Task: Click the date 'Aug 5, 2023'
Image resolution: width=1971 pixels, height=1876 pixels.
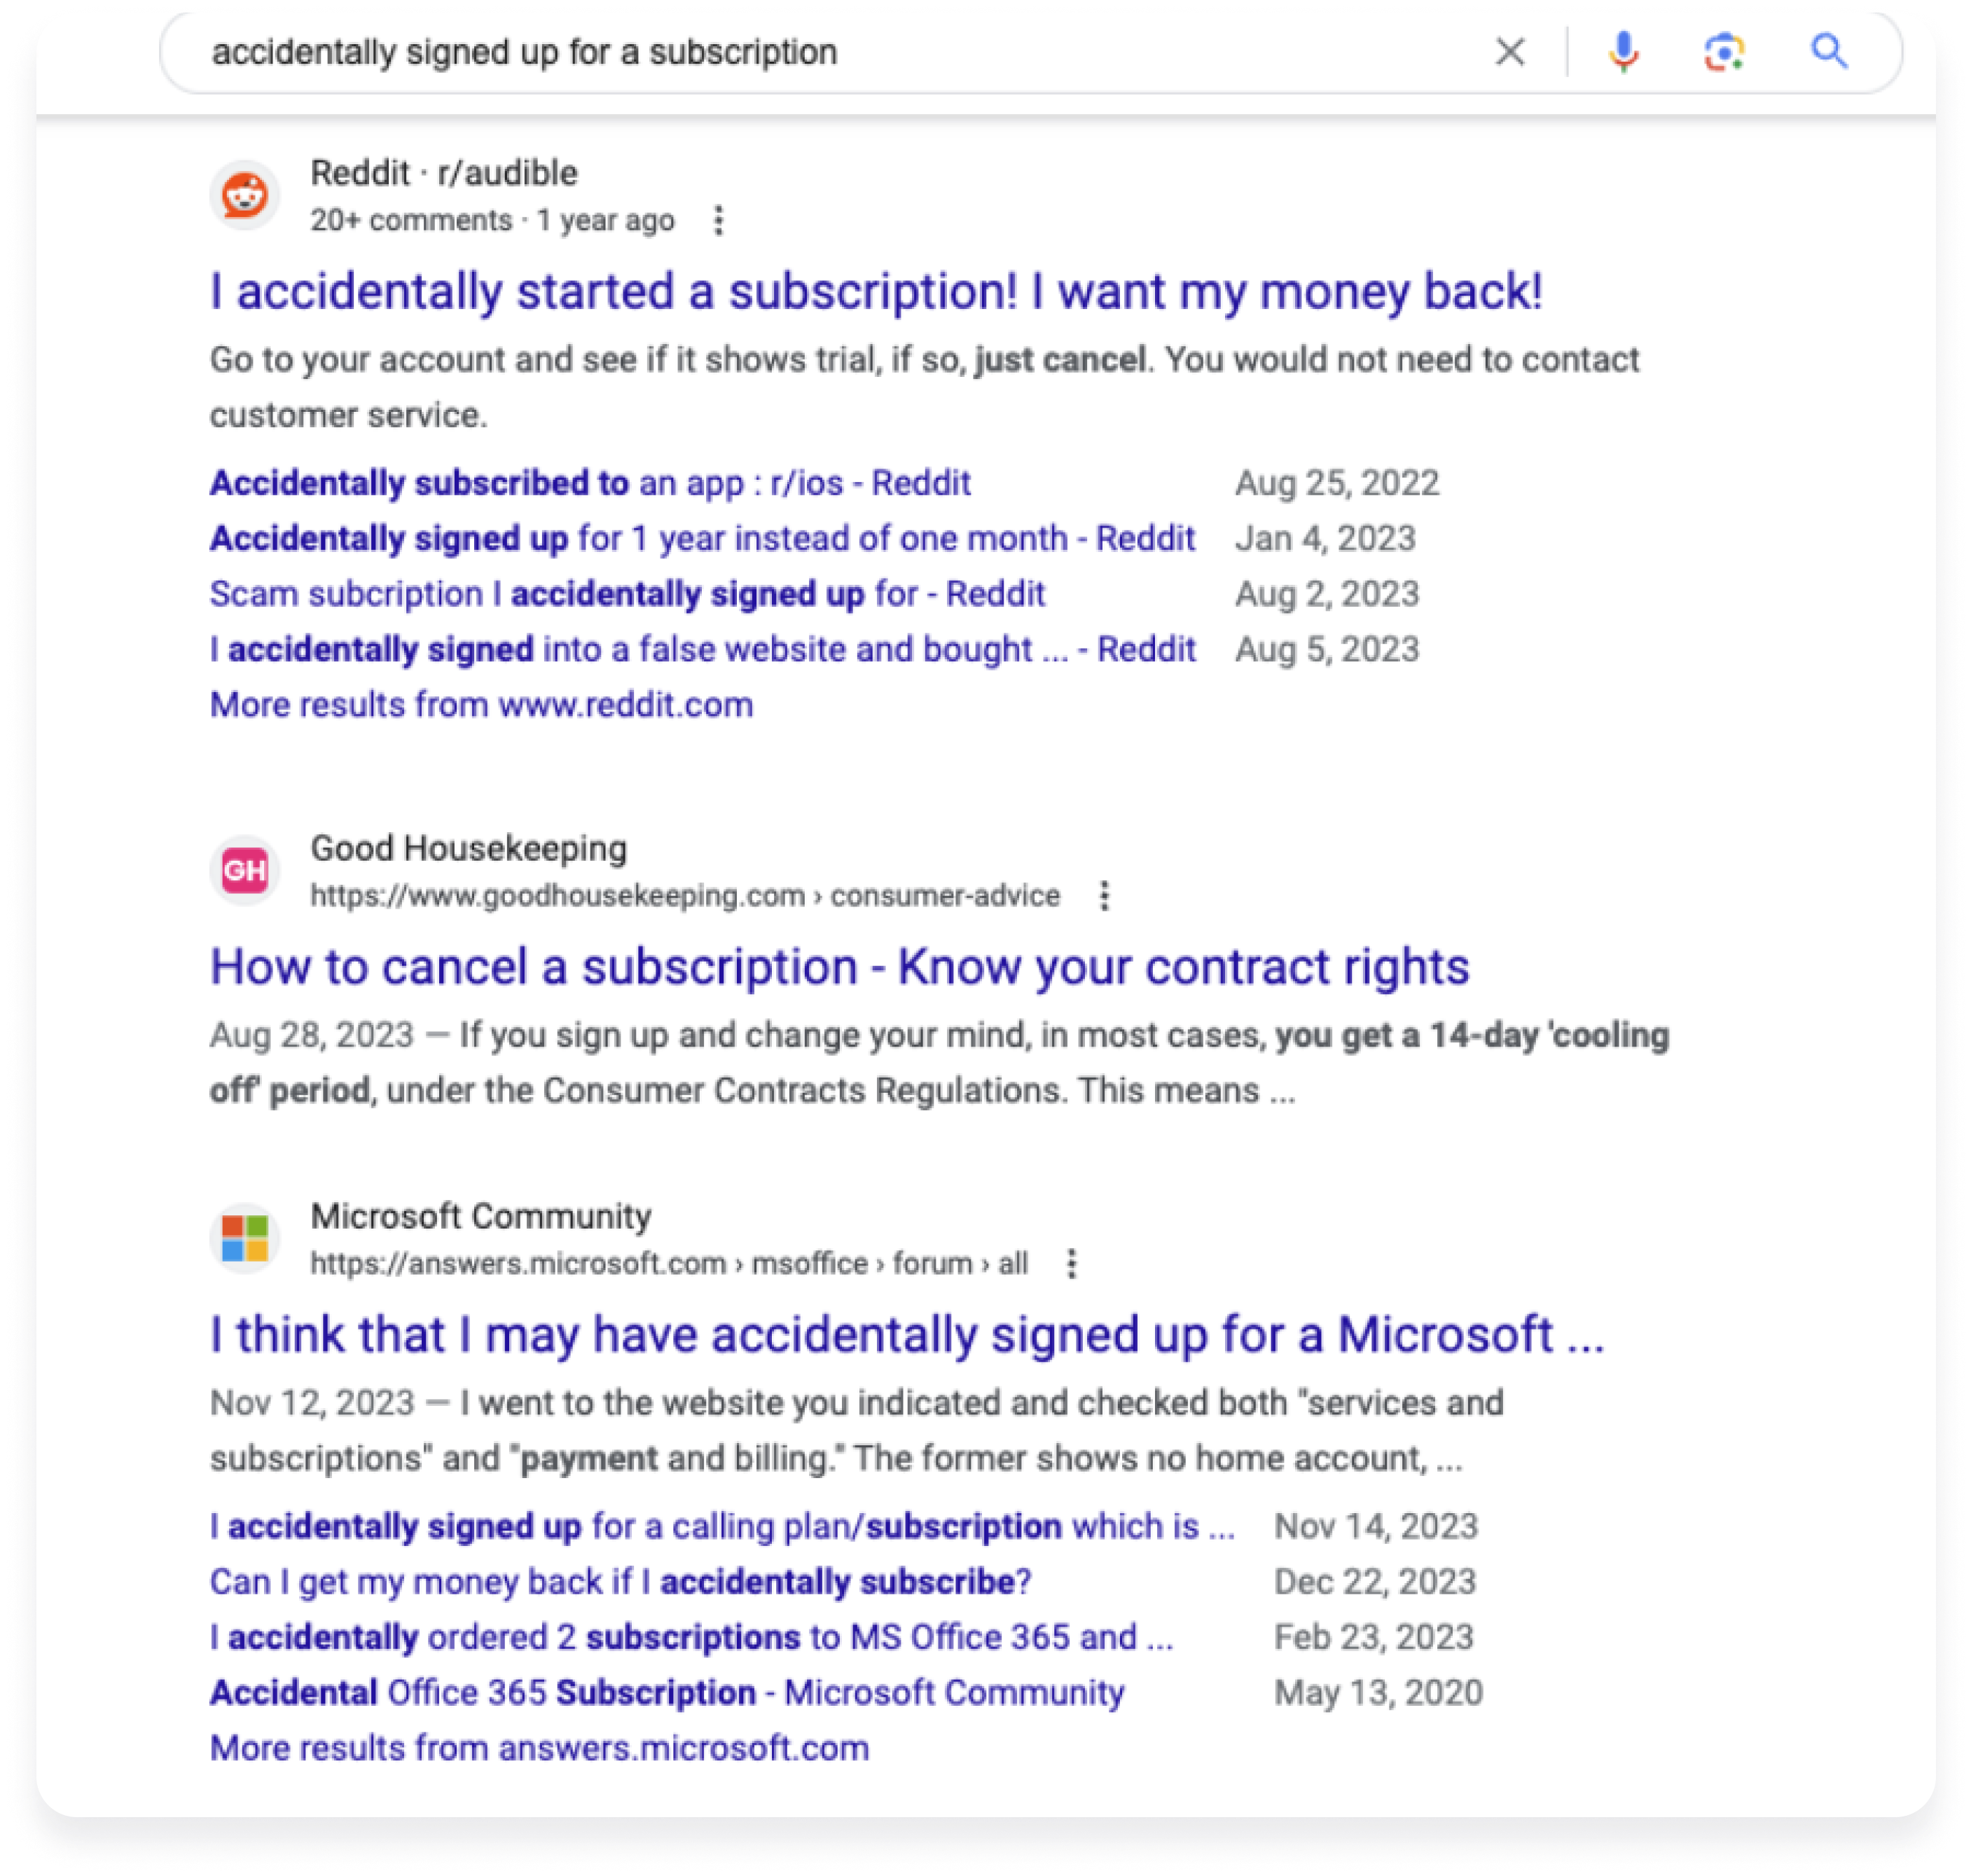Action: click(x=1326, y=649)
